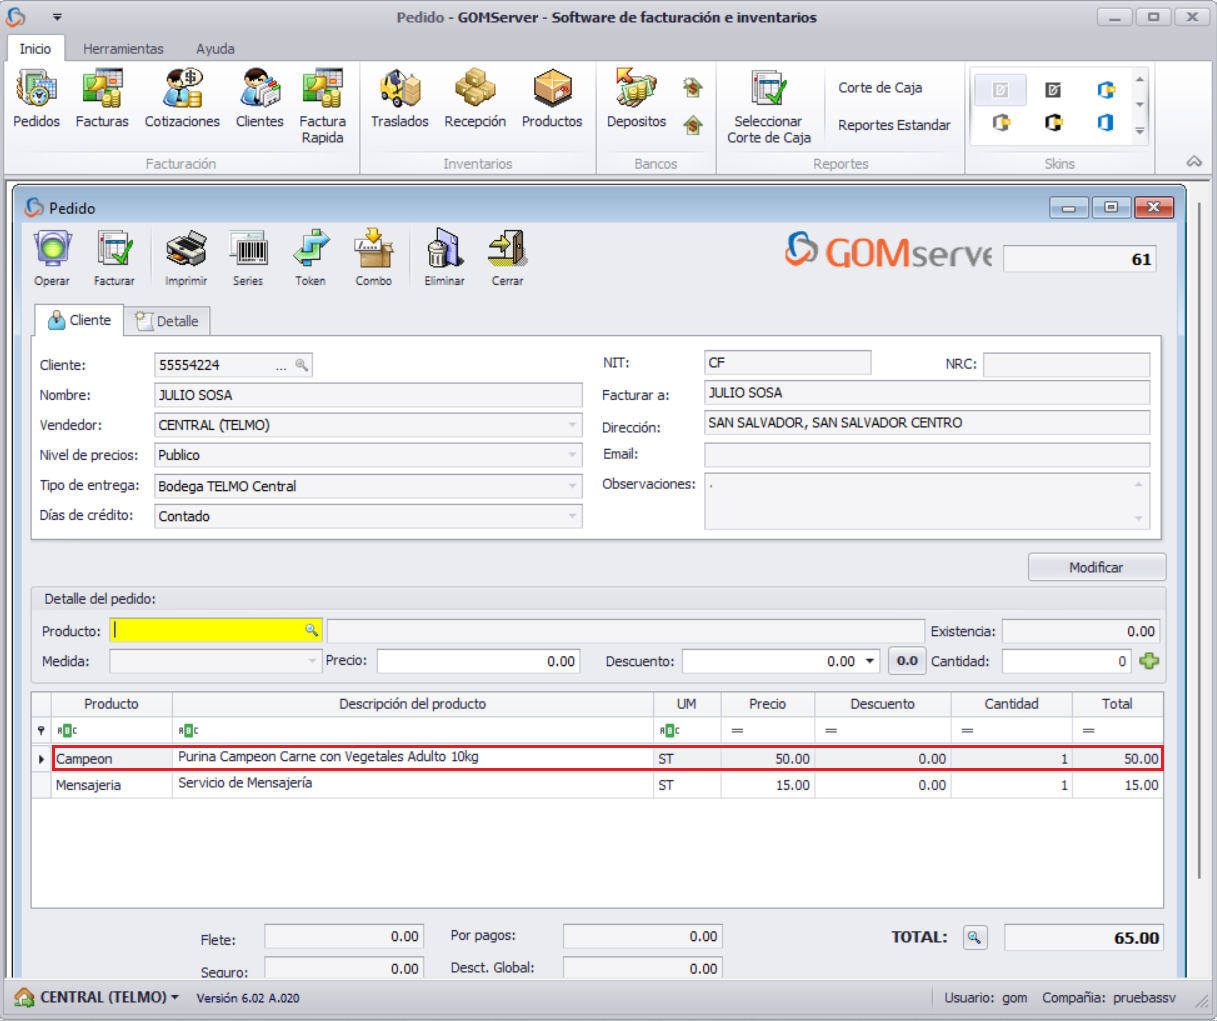Select the Cliente tab
This screenshot has width=1217, height=1021.
[79, 320]
